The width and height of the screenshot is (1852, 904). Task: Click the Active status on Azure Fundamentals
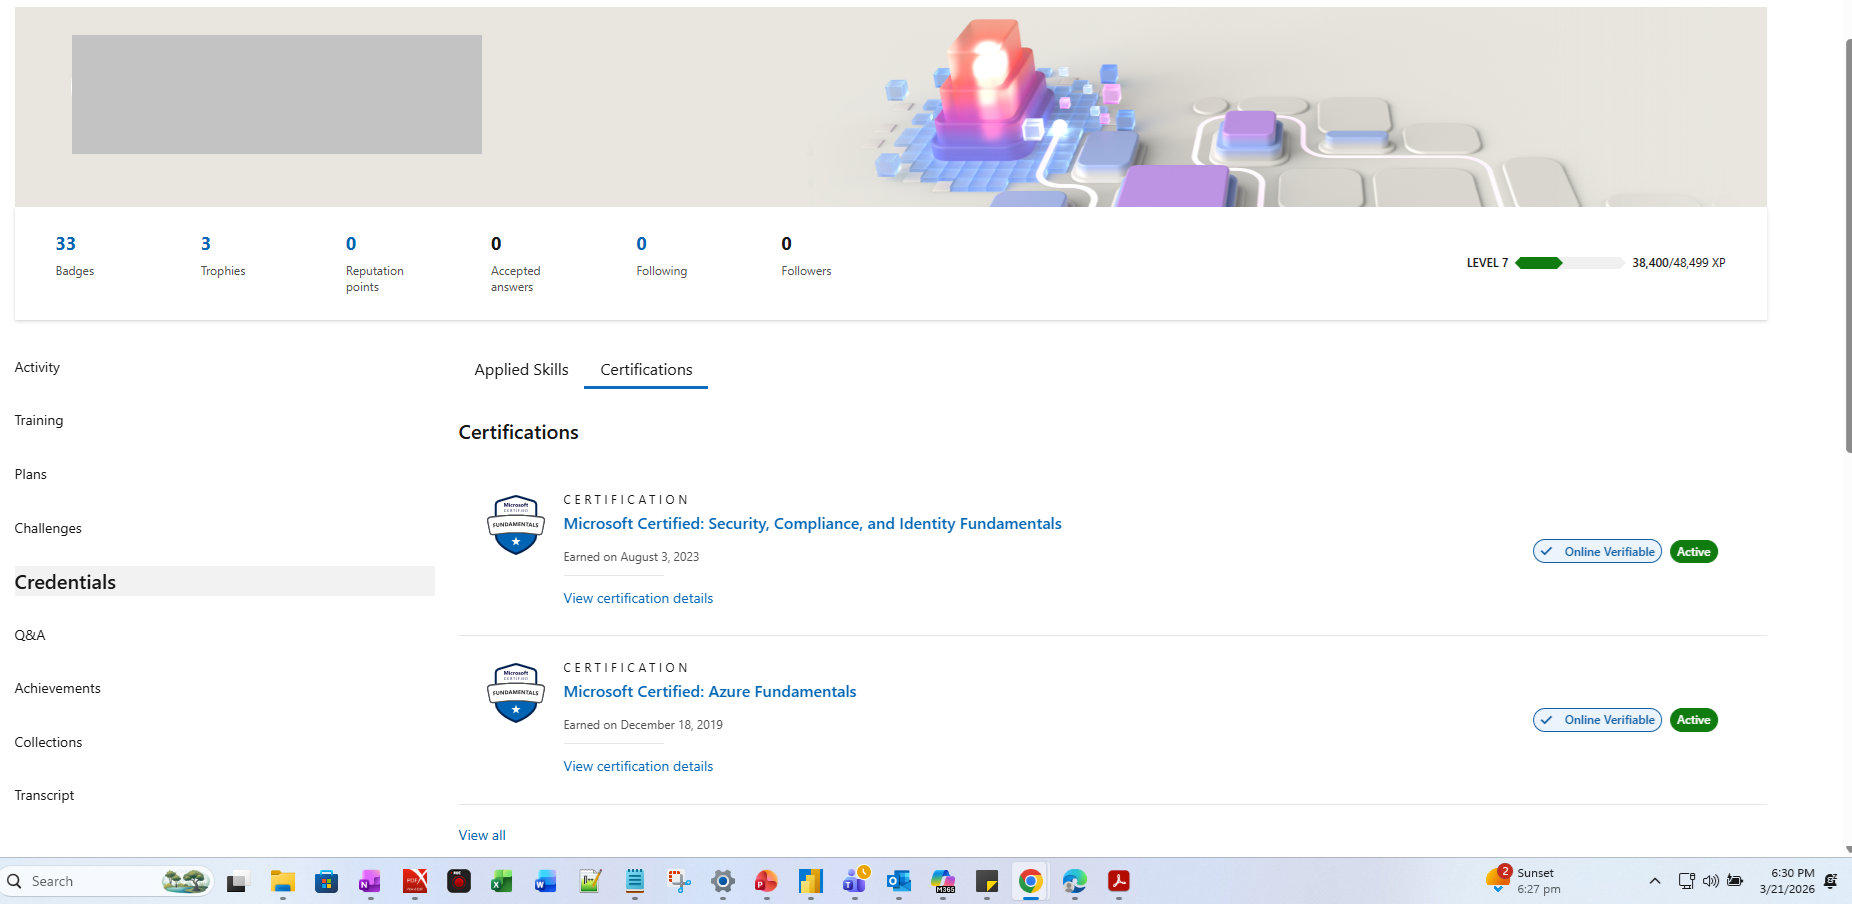(x=1694, y=720)
